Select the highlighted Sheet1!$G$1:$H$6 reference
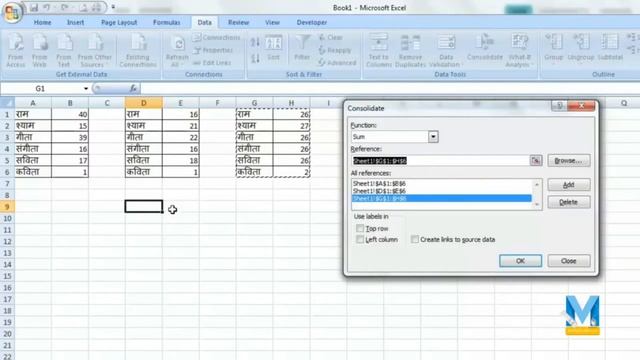The width and height of the screenshot is (640, 360). 441,198
